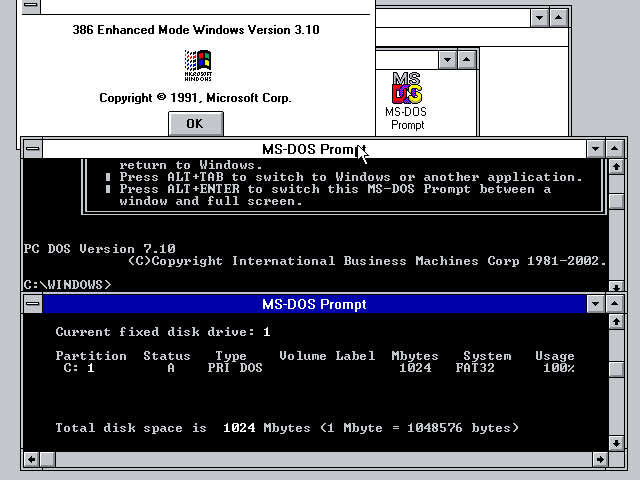
Task: Click the blue title bar of active MS-DOS Prompt
Action: 314,304
